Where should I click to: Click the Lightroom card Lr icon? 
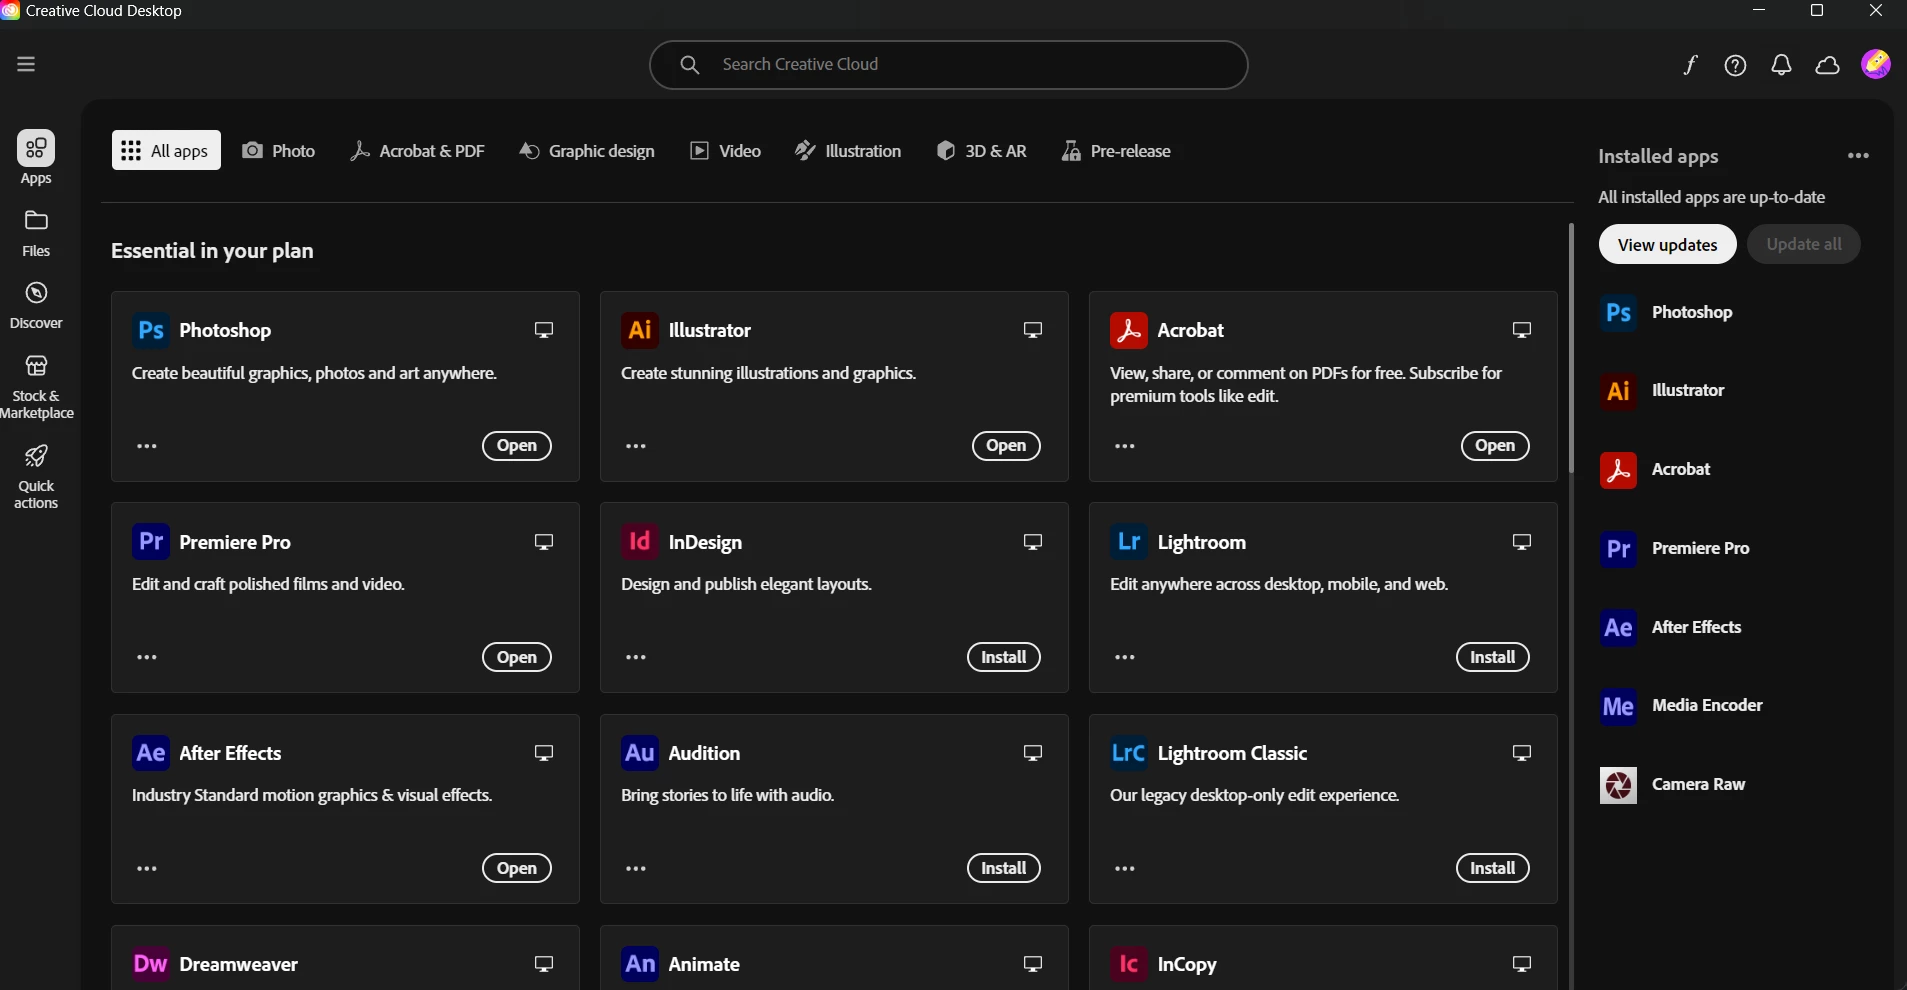[x=1129, y=541]
